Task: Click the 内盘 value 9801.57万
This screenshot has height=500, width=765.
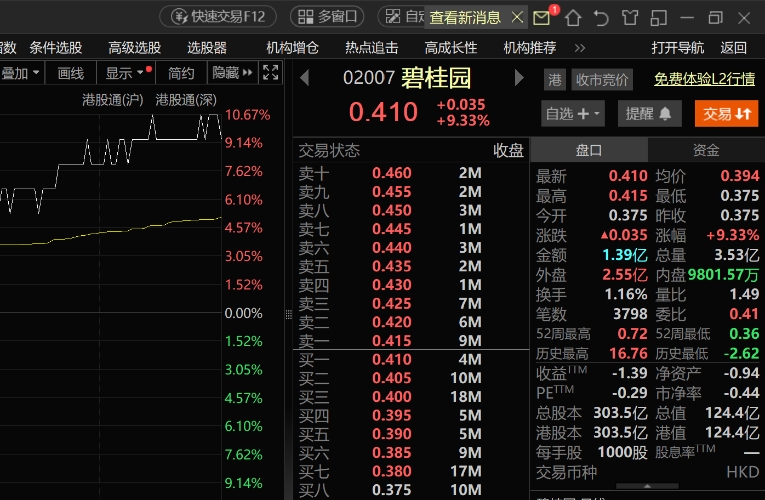Action: pos(724,275)
